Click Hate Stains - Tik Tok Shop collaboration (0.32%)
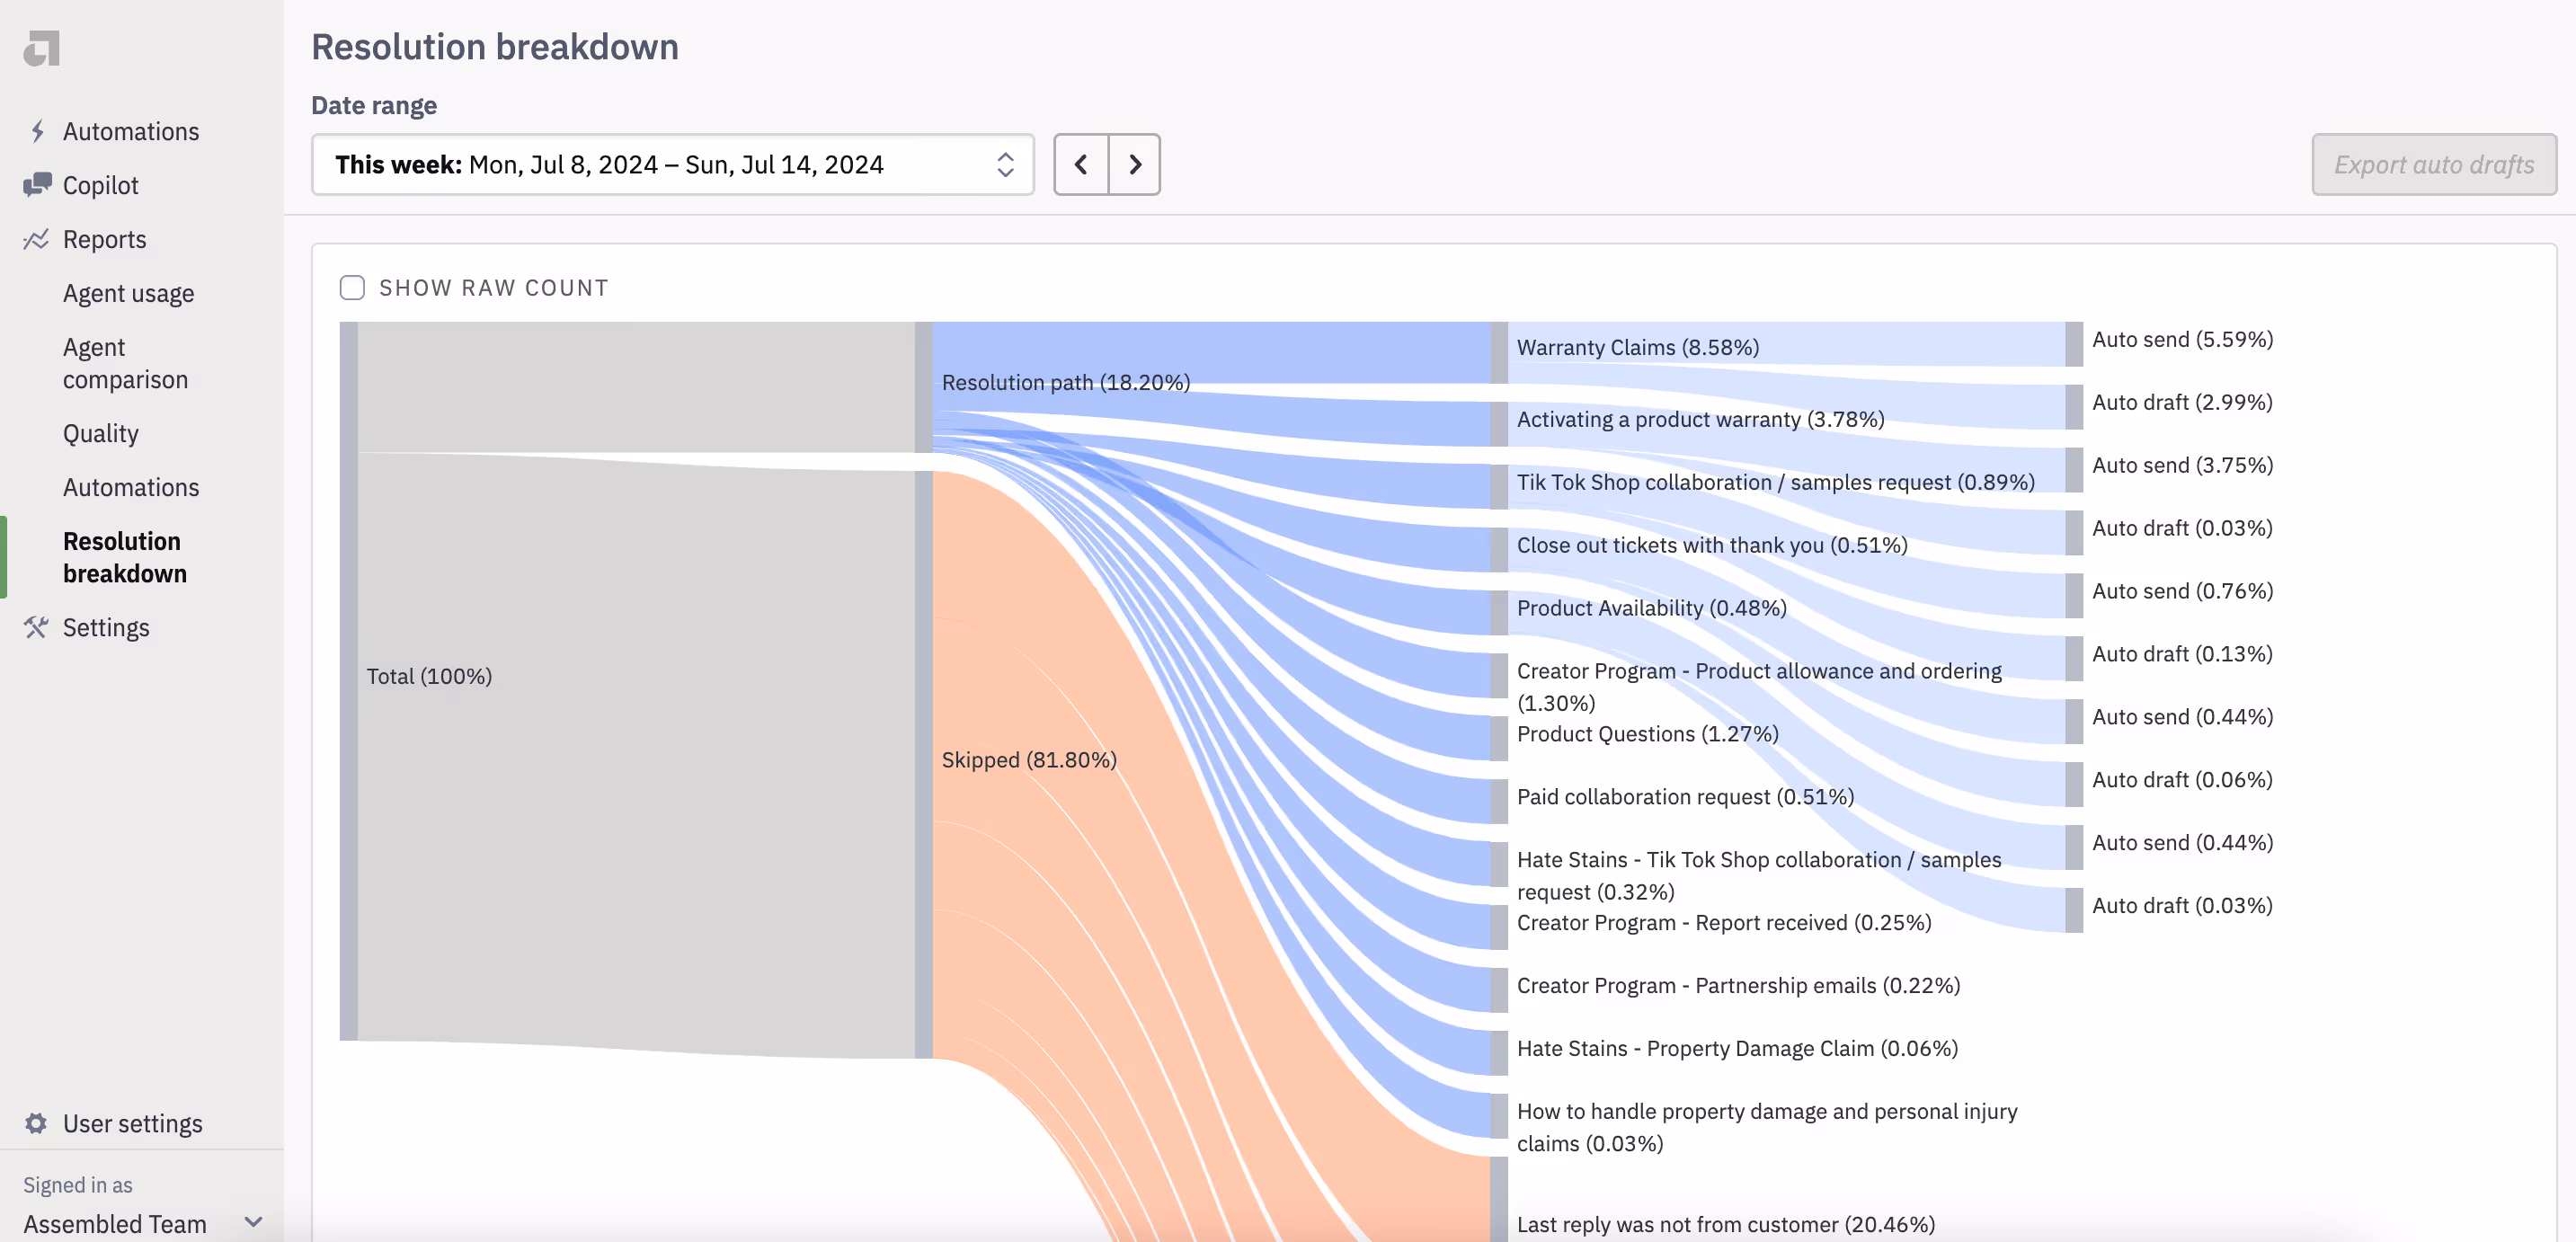Screen dimensions: 2576x1242 (1758, 875)
